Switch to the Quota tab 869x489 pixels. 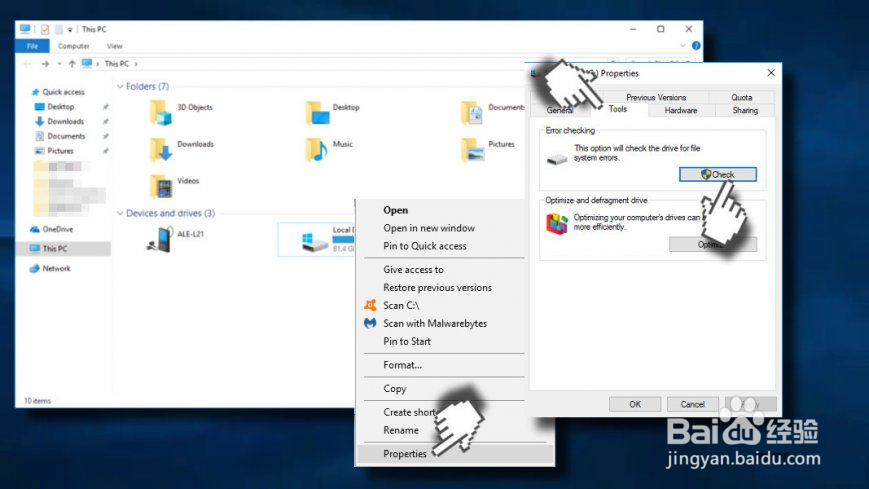click(x=742, y=97)
